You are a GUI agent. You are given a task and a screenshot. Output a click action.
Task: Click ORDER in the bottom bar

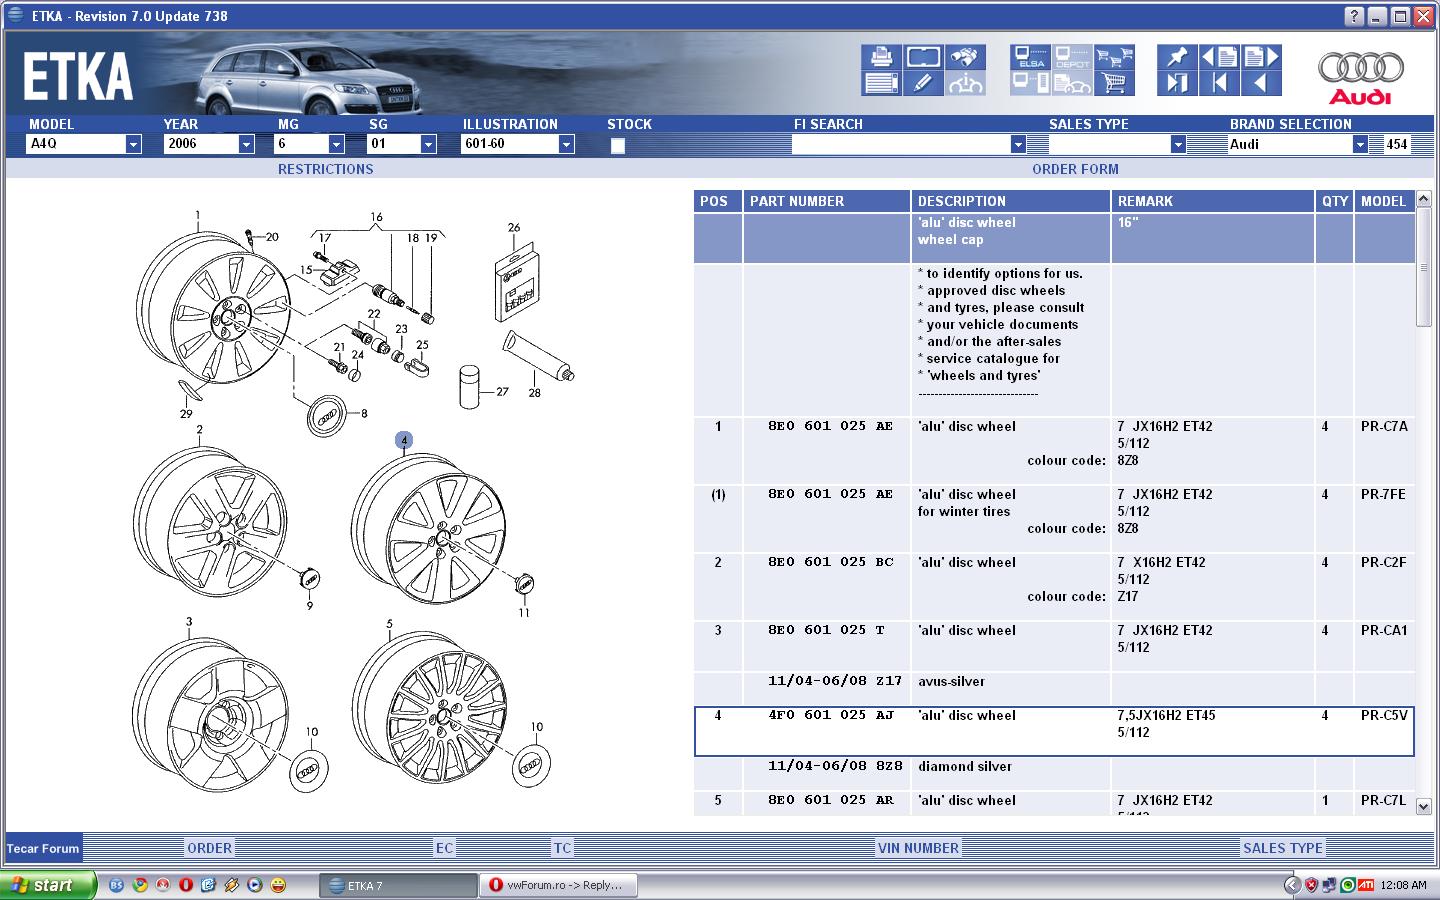[x=209, y=848]
